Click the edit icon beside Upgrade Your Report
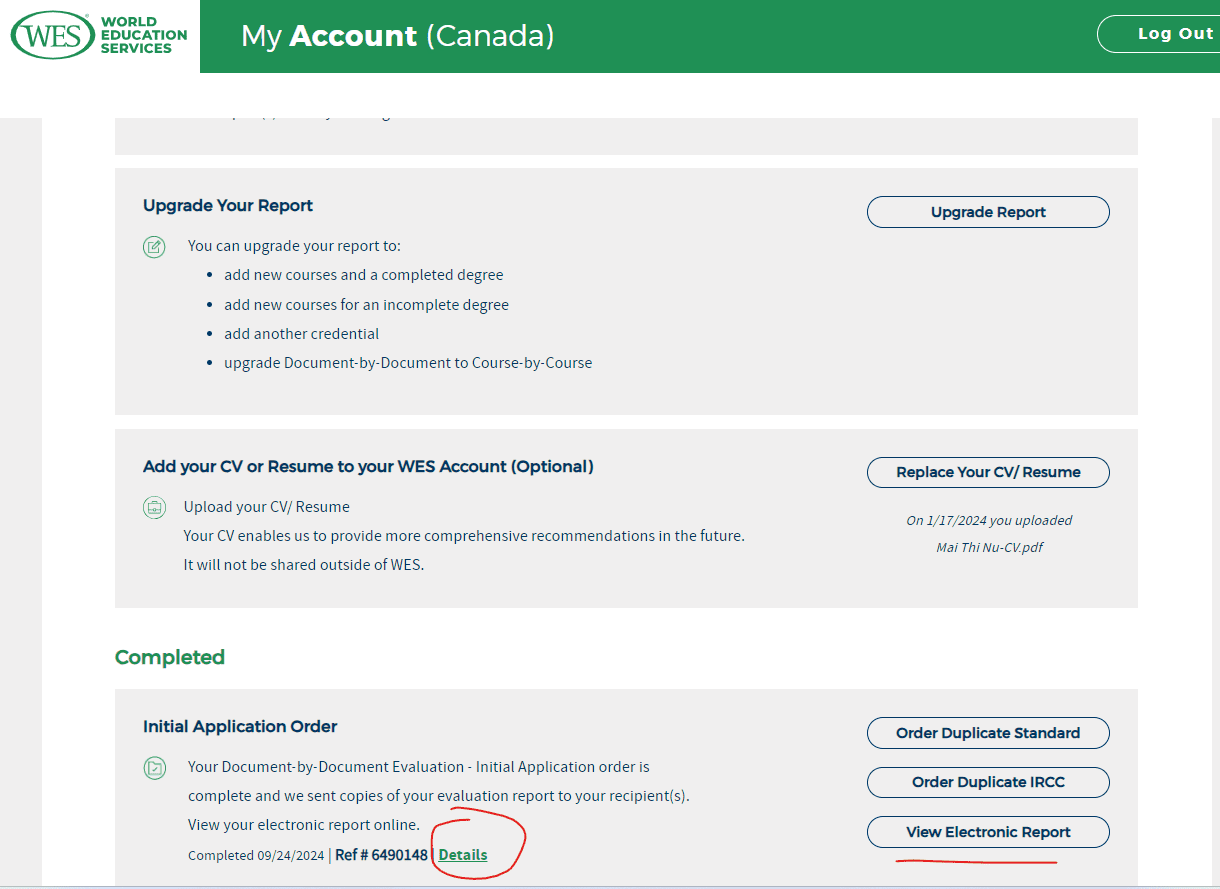 [154, 246]
